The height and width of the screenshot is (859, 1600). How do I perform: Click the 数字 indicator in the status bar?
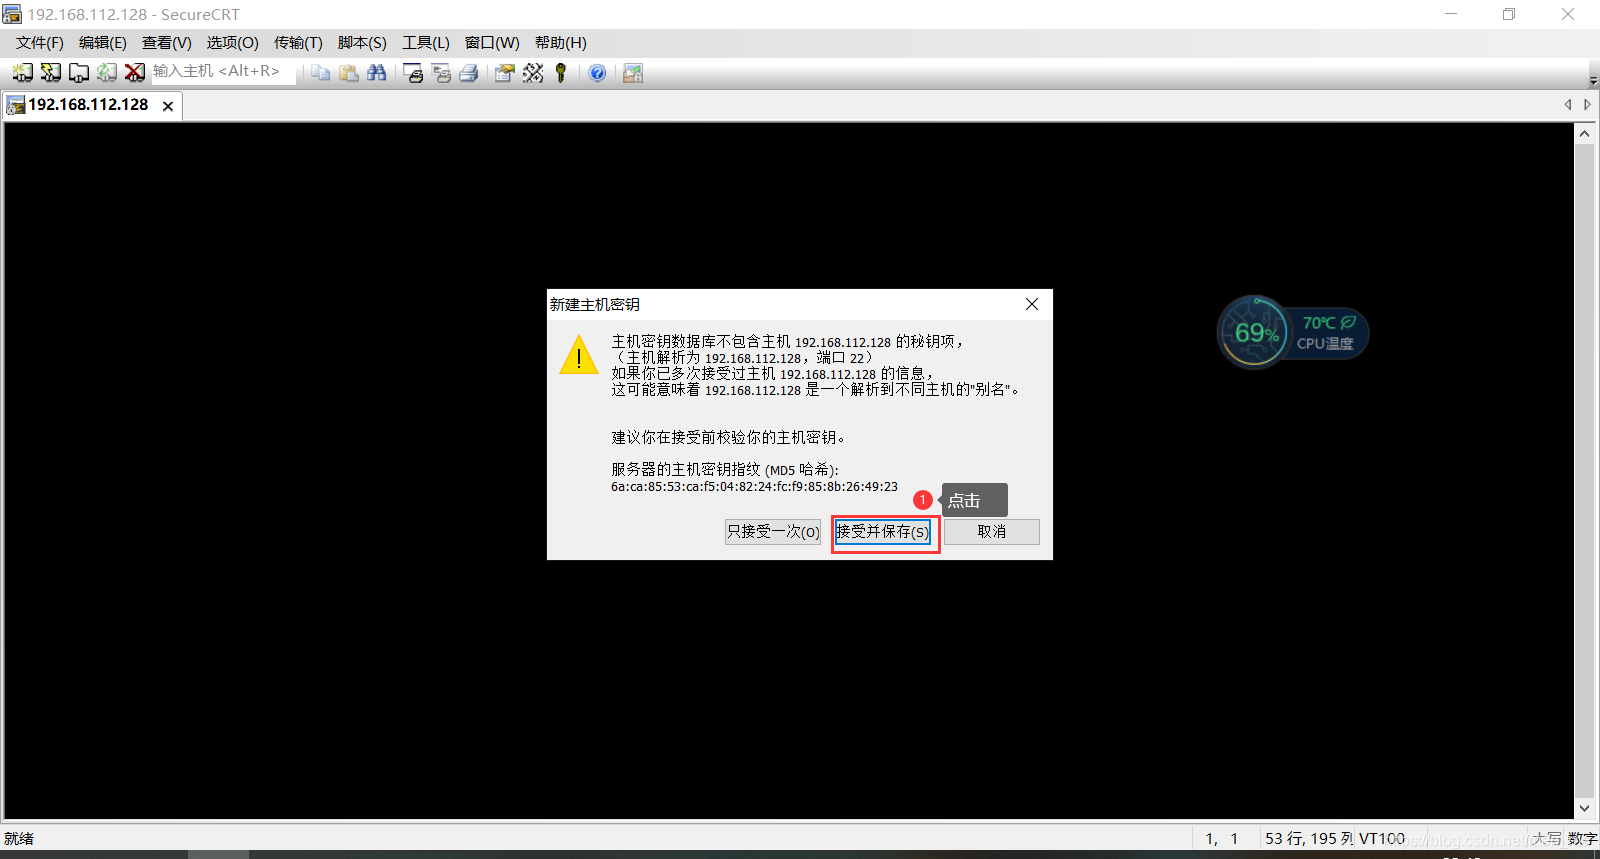click(1582, 839)
